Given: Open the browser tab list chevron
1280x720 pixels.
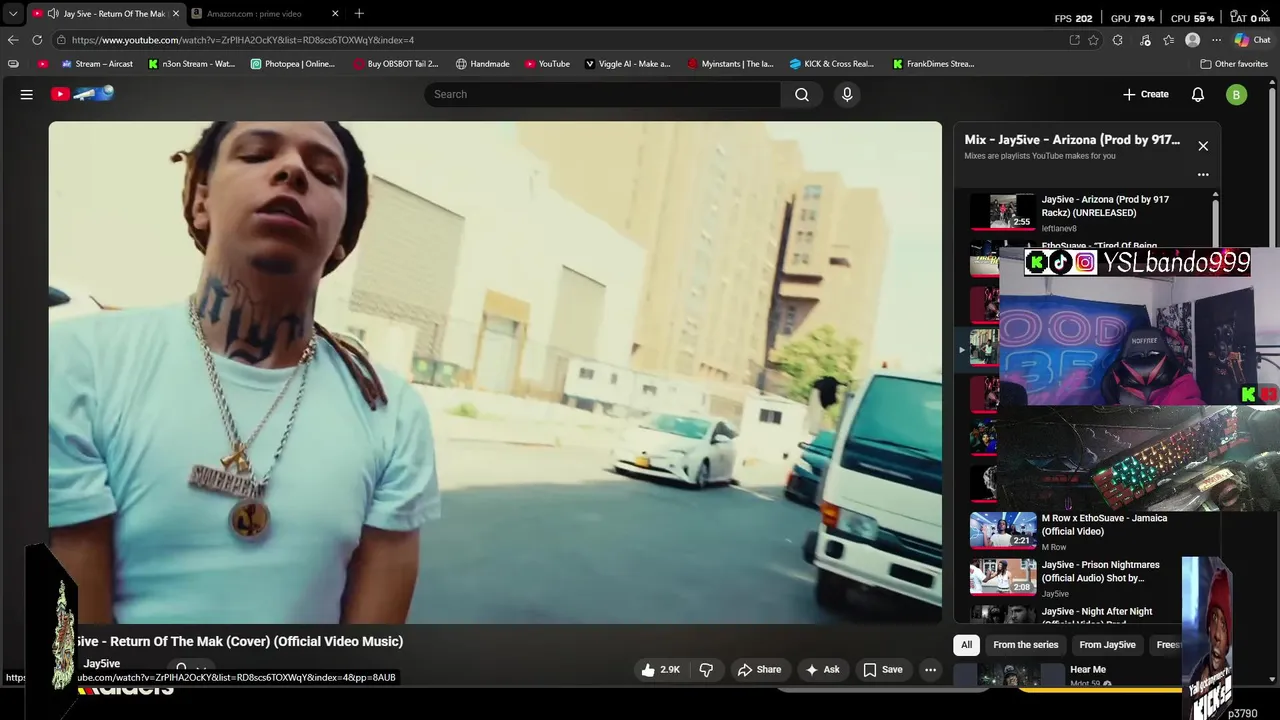Looking at the screenshot, I should [13, 14].
